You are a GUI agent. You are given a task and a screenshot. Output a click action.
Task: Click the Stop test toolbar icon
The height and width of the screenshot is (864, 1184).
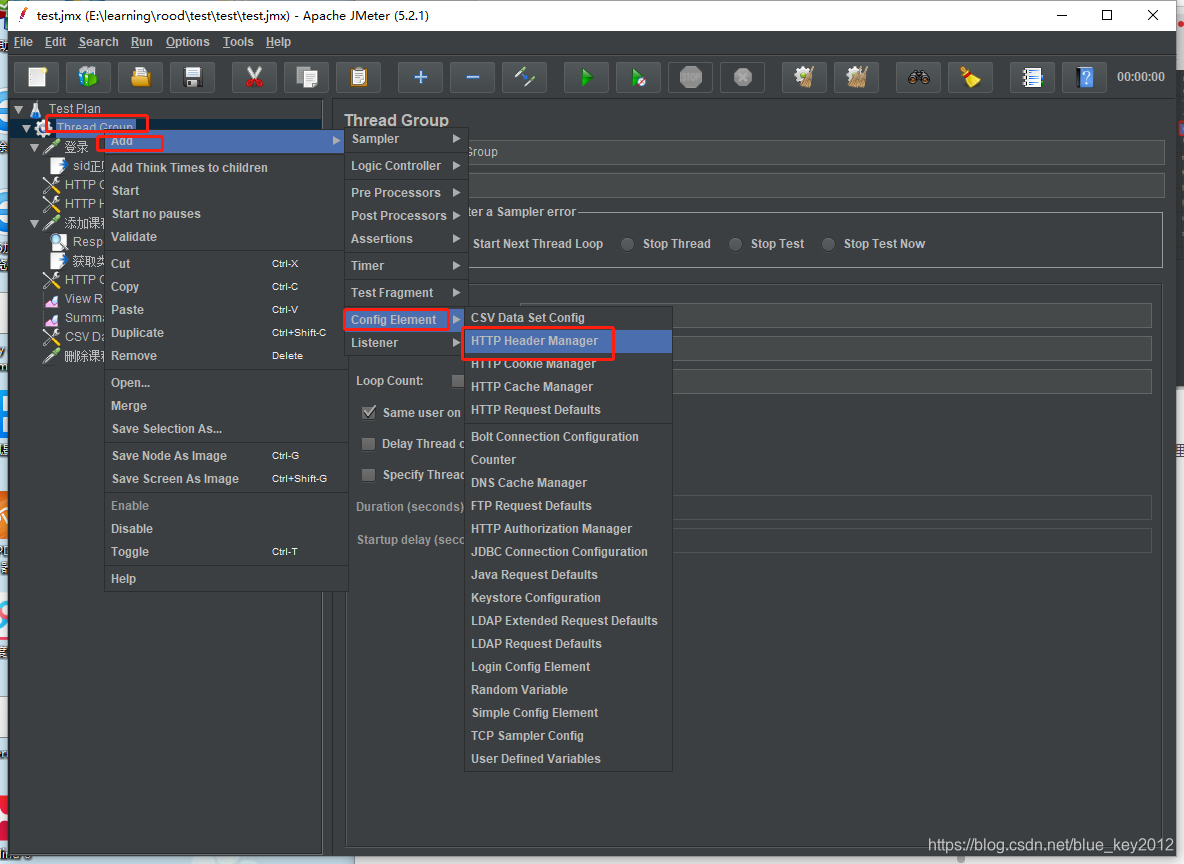click(691, 77)
